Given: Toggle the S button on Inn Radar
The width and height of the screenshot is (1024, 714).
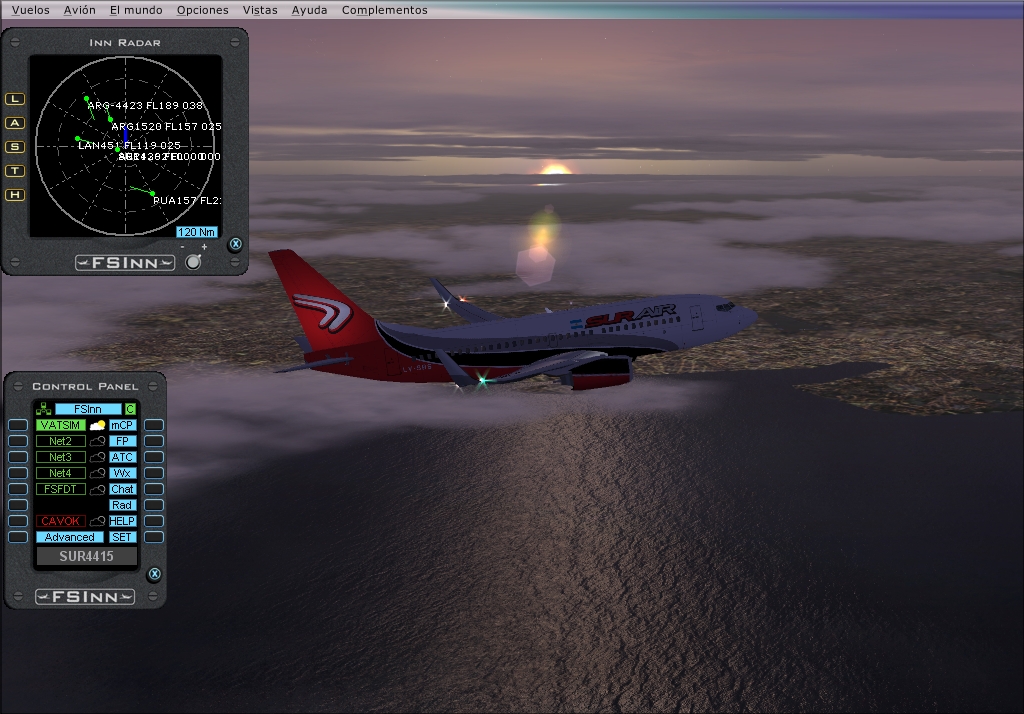Looking at the screenshot, I should point(14,147).
